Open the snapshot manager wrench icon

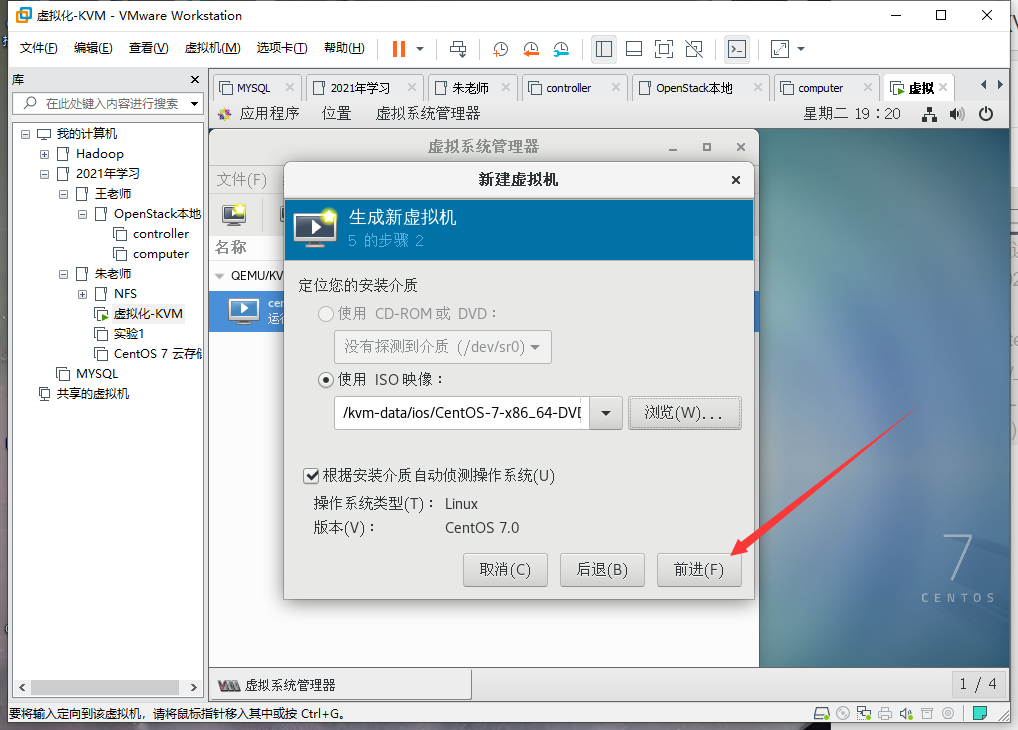click(561, 49)
